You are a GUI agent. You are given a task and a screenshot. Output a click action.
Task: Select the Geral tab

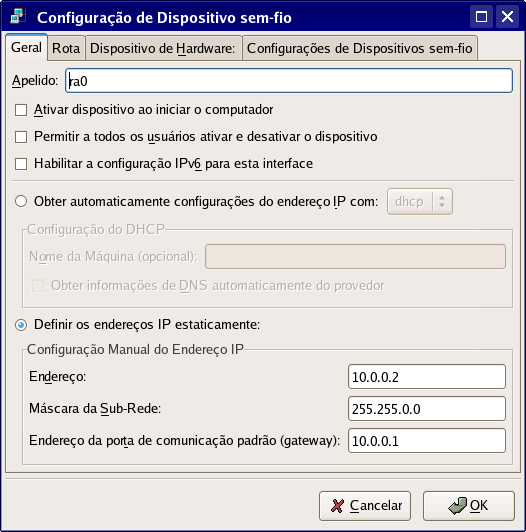point(26,47)
